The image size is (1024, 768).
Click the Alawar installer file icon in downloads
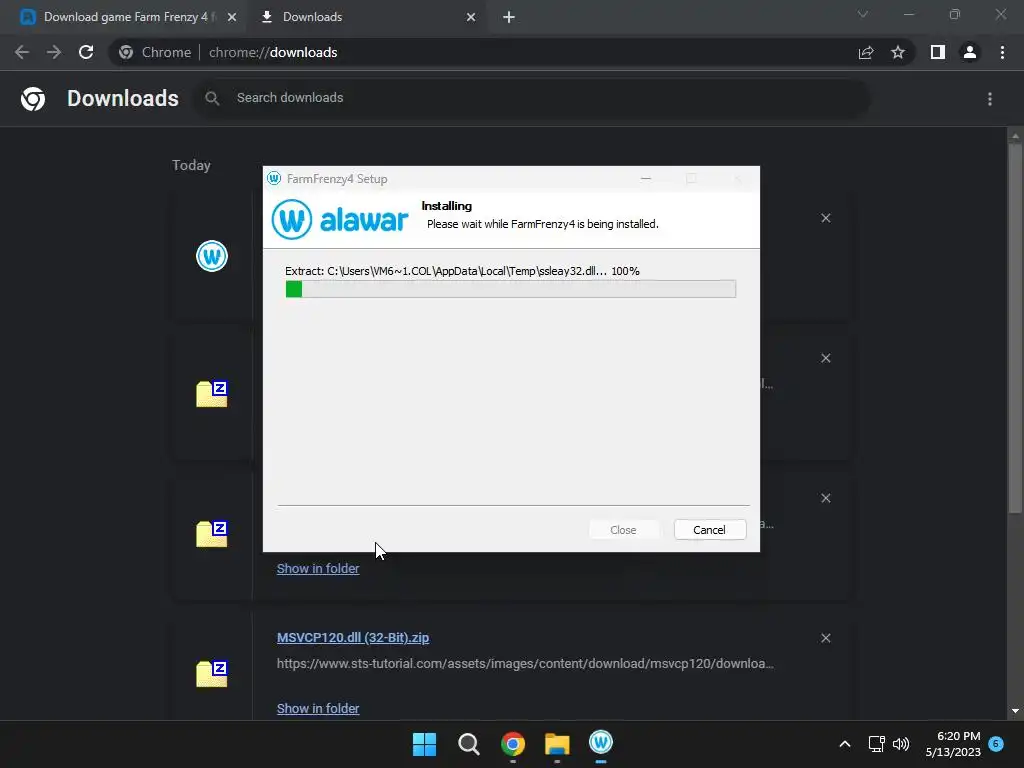click(x=212, y=256)
